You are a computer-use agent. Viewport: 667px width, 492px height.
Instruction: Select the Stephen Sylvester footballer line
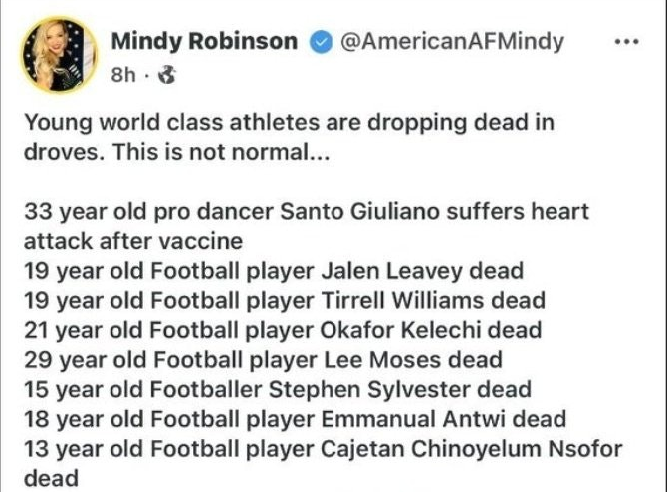pos(279,390)
